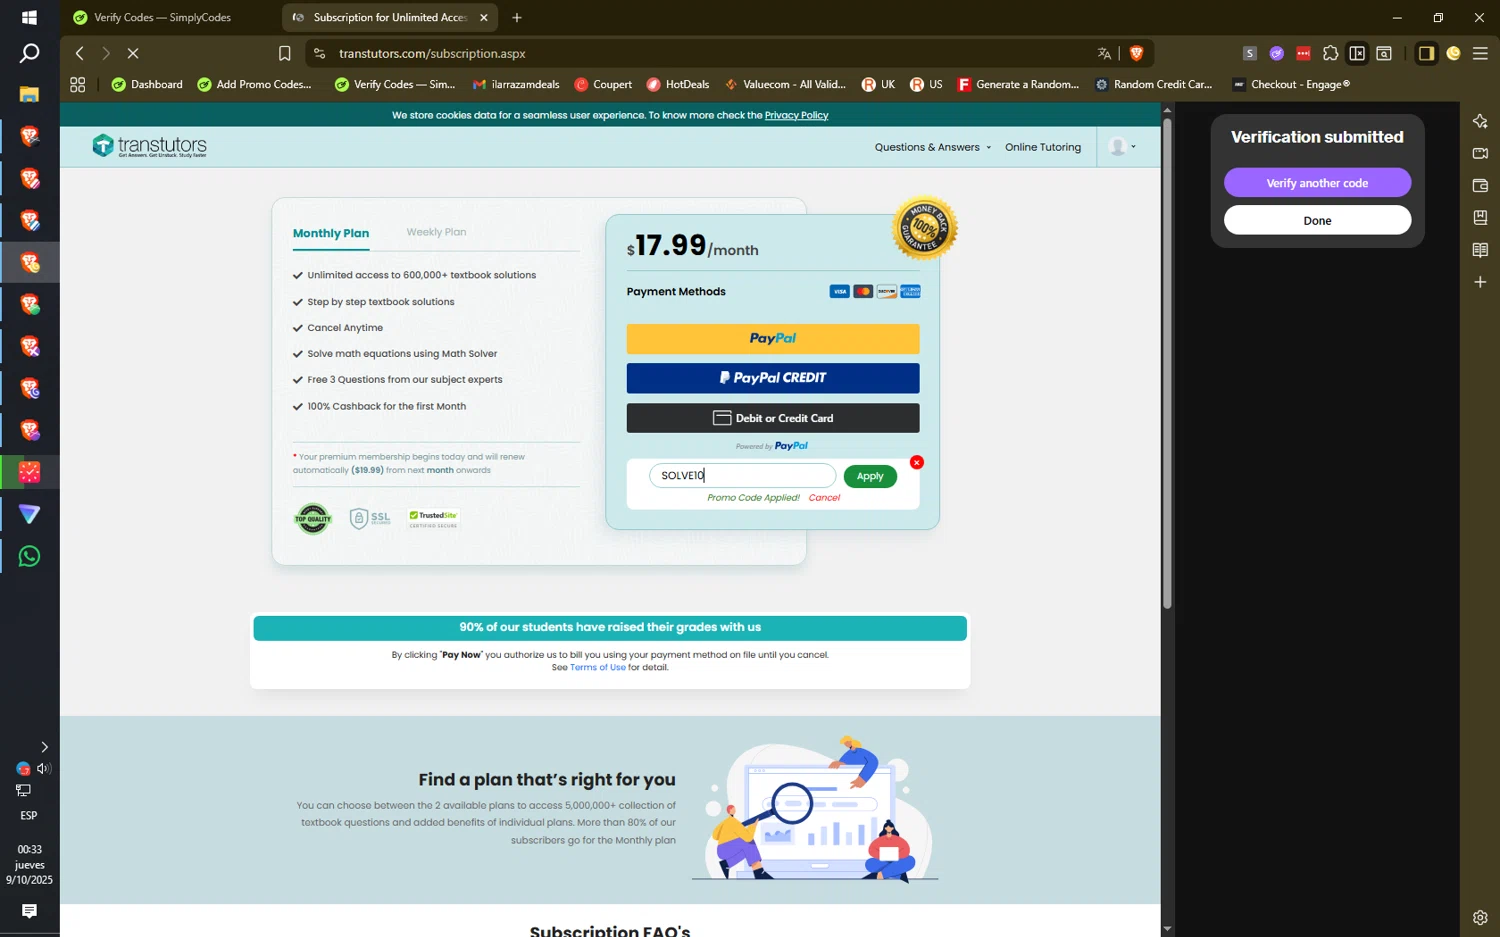Click the Transtutors logo
Image resolution: width=1500 pixels, height=937 pixels.
(x=149, y=146)
